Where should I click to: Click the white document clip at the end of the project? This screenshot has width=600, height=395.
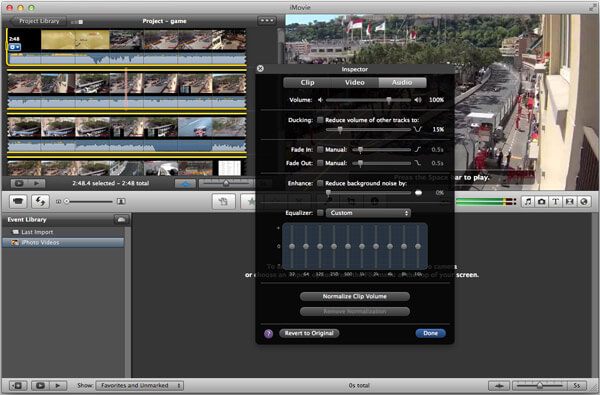tap(229, 168)
